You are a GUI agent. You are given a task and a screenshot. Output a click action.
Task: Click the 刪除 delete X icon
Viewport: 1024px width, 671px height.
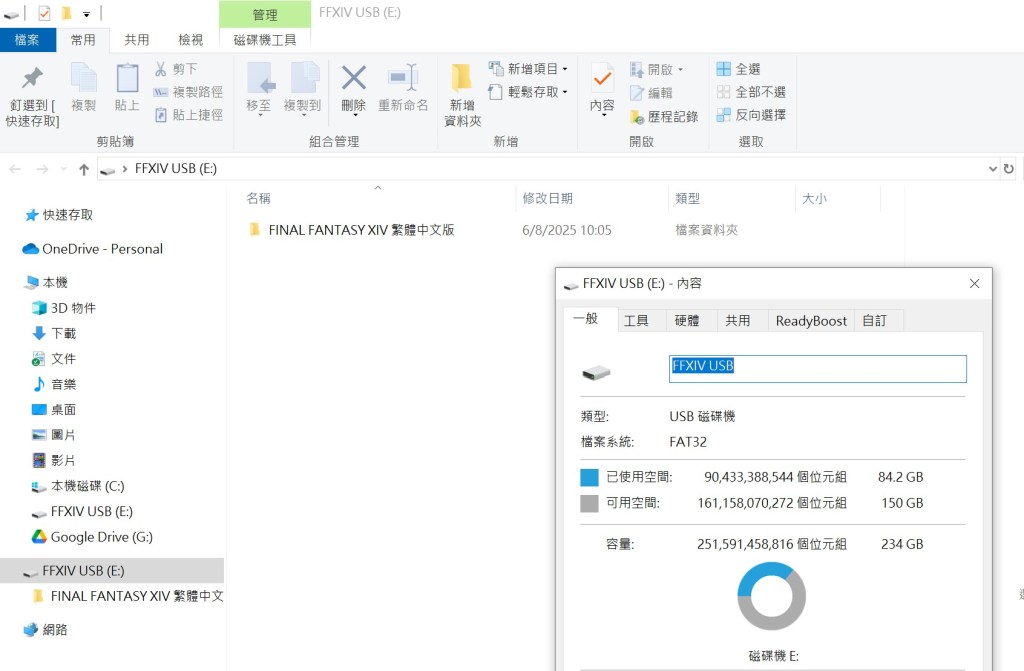pos(353,79)
